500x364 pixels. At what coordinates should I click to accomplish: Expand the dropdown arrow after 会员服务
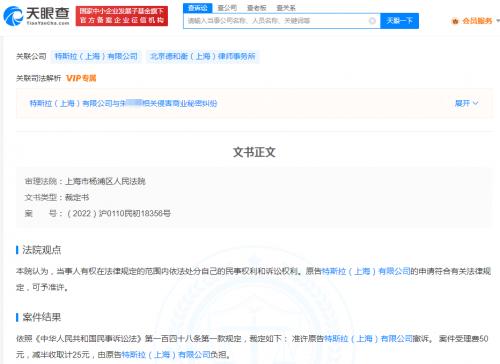[497, 21]
